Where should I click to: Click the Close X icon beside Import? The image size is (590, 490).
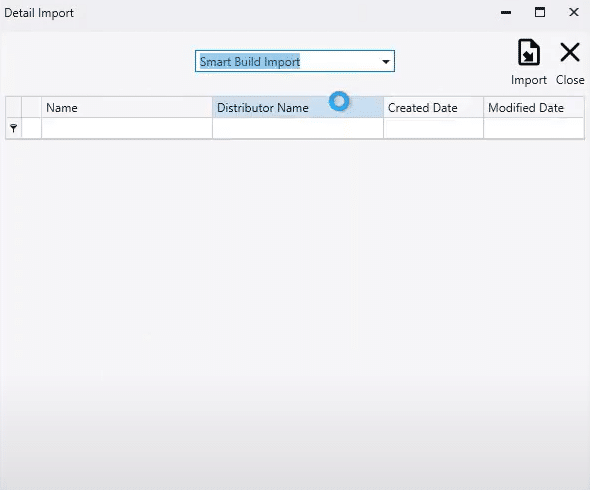(570, 52)
